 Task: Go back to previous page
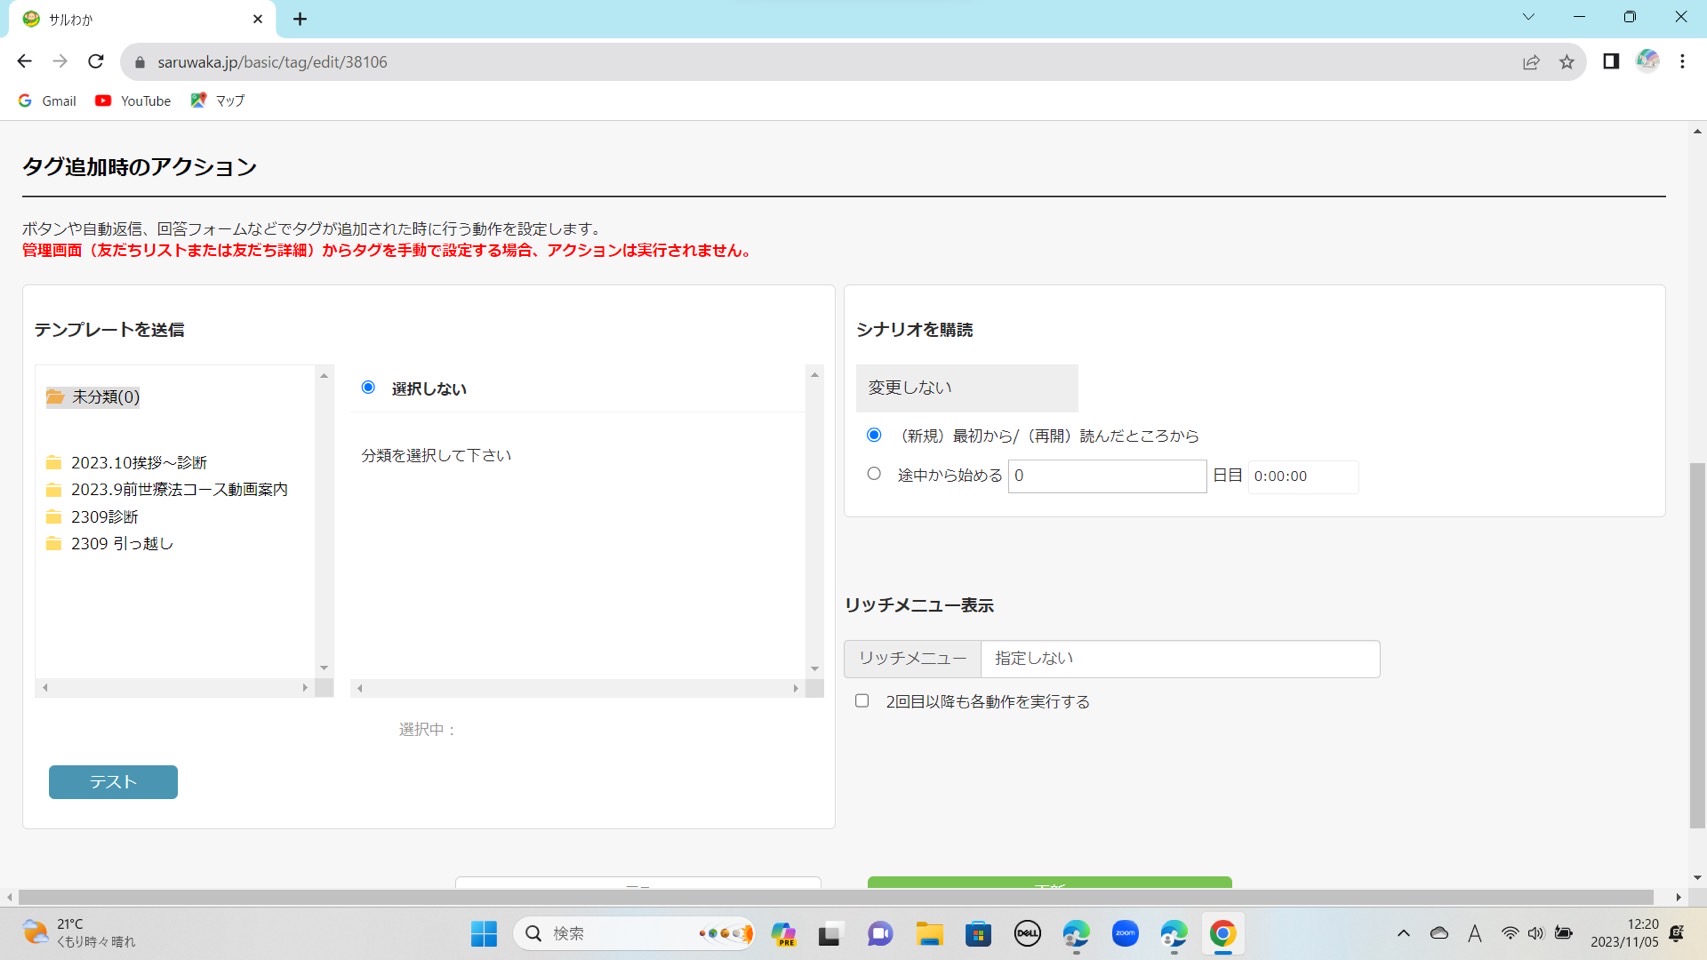click(24, 62)
